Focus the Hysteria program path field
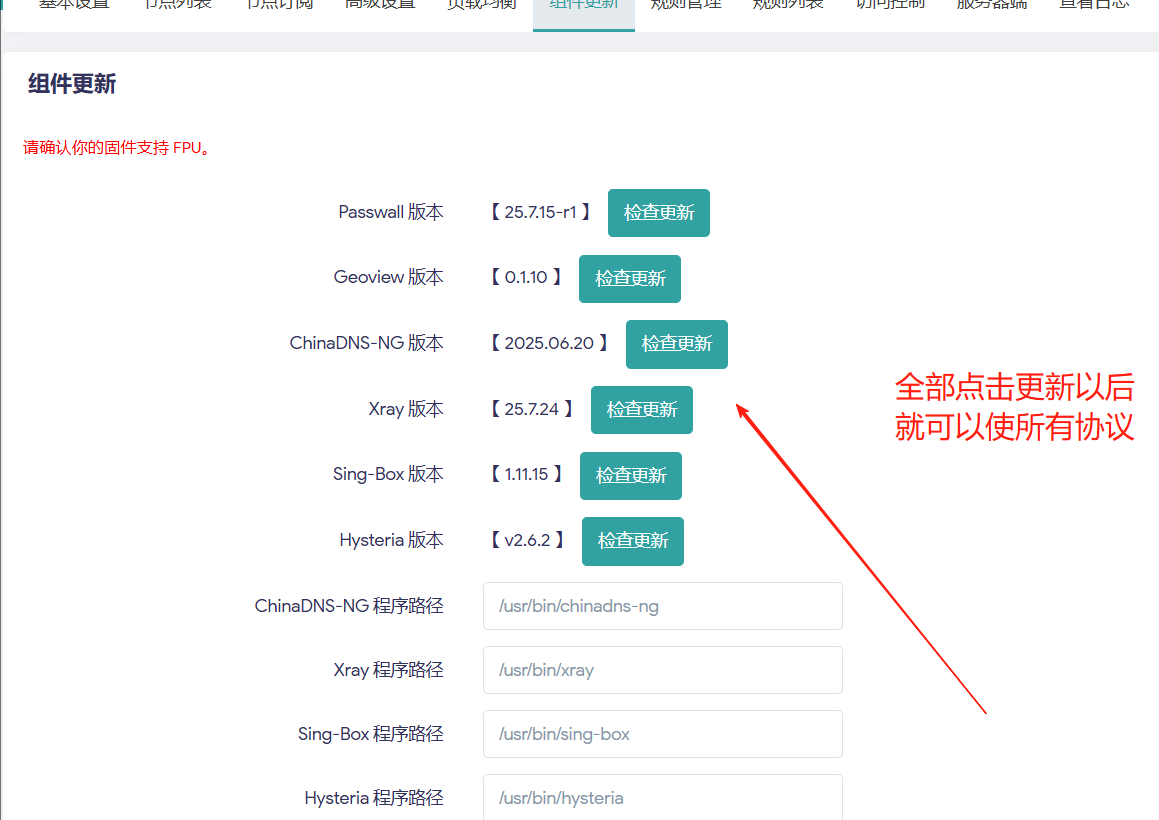Viewport: 1159px width, 820px height. (x=662, y=797)
